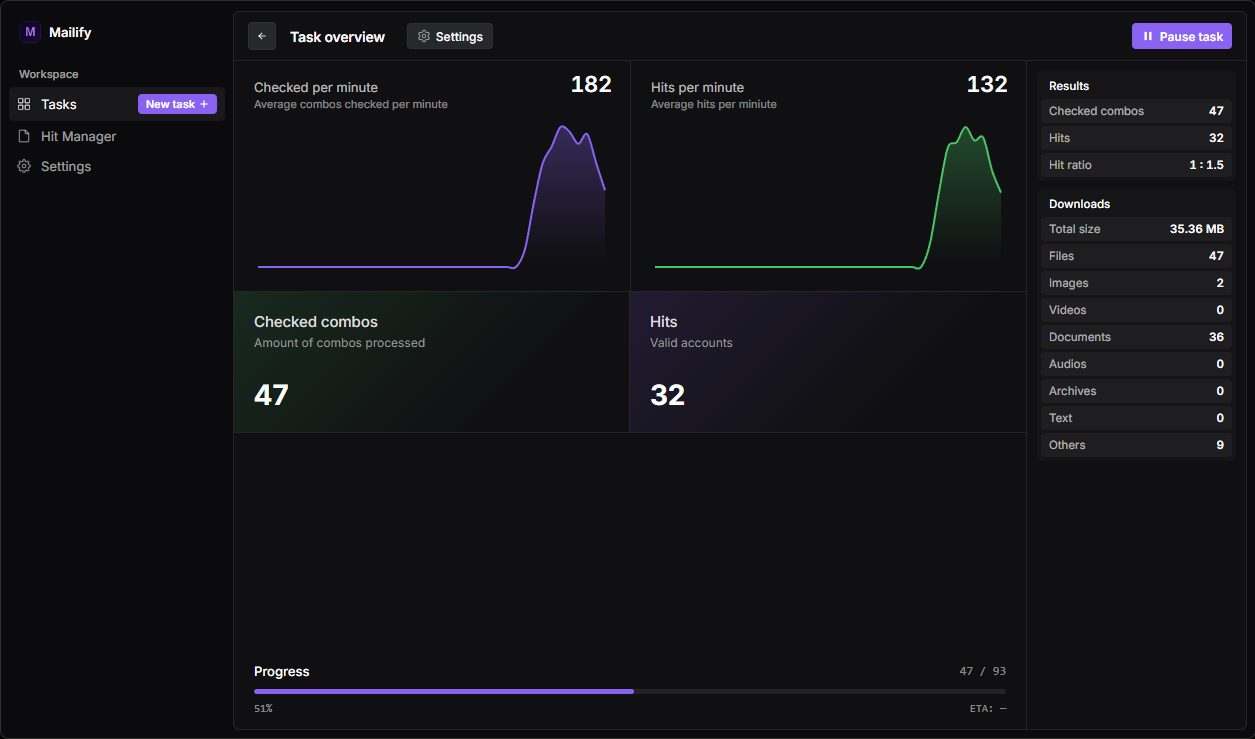Click the pause icon inside the Pause task button
The image size is (1255, 739).
click(1148, 36)
